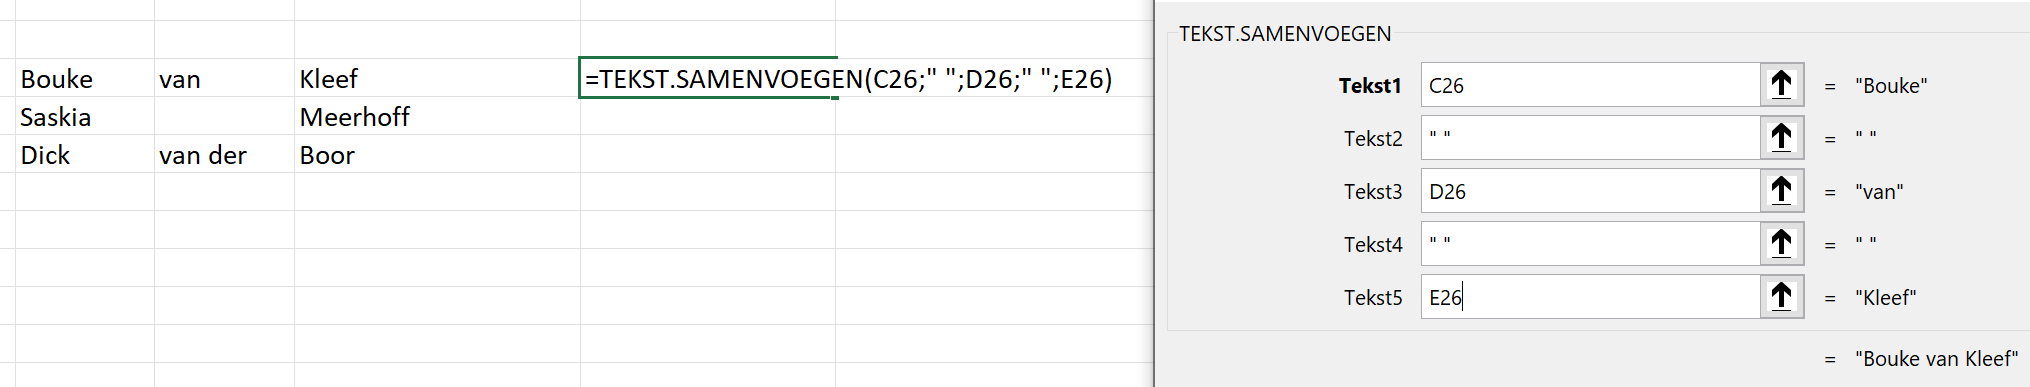
Task: Collapse dialog using Tekst1 range selector arrow
Action: tap(1781, 85)
